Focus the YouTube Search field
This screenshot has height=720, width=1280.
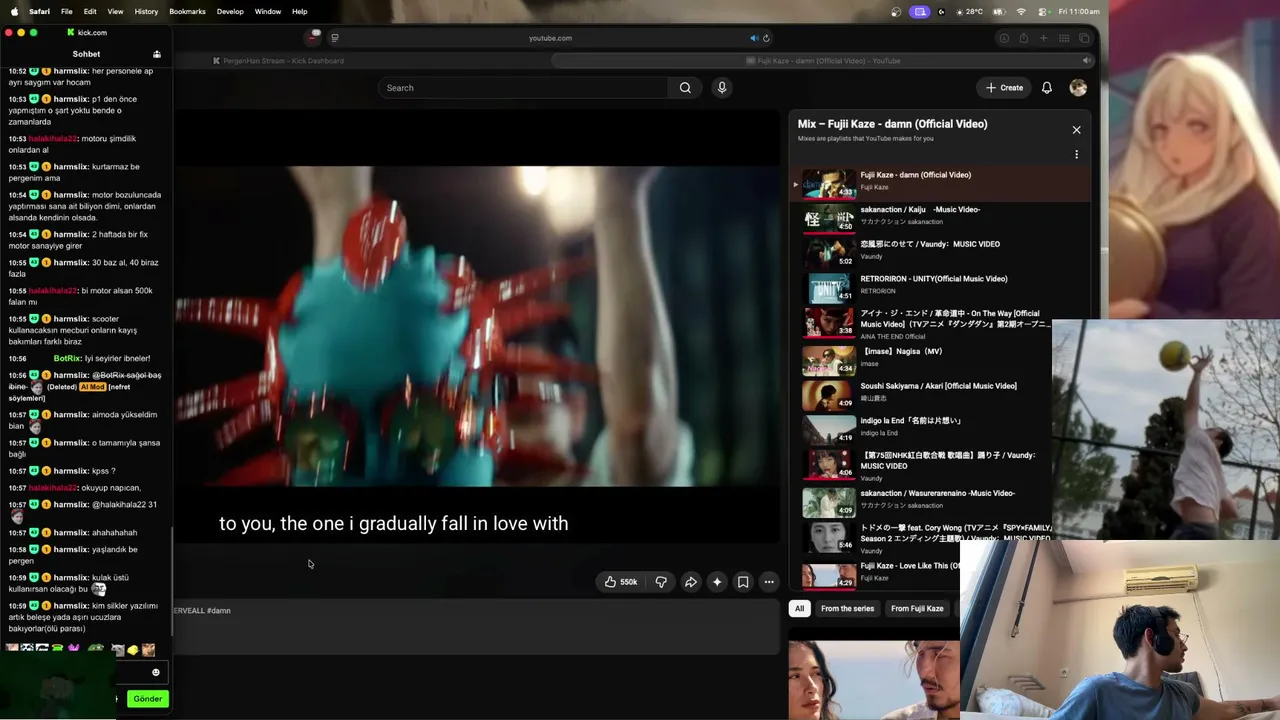tap(522, 88)
